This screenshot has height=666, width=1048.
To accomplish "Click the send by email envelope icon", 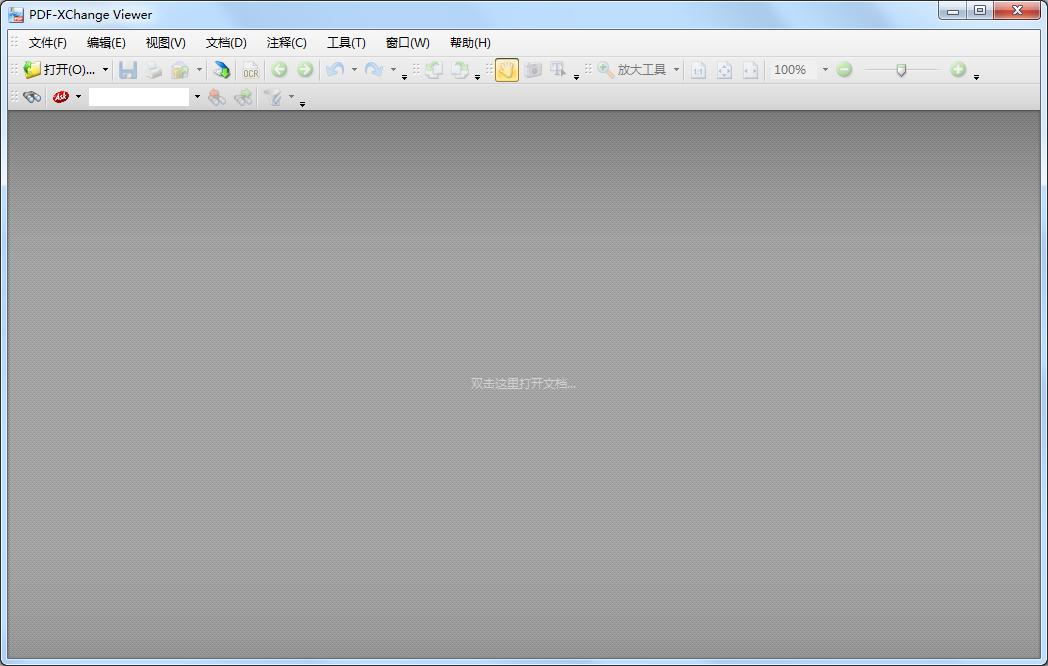I will tap(180, 70).
